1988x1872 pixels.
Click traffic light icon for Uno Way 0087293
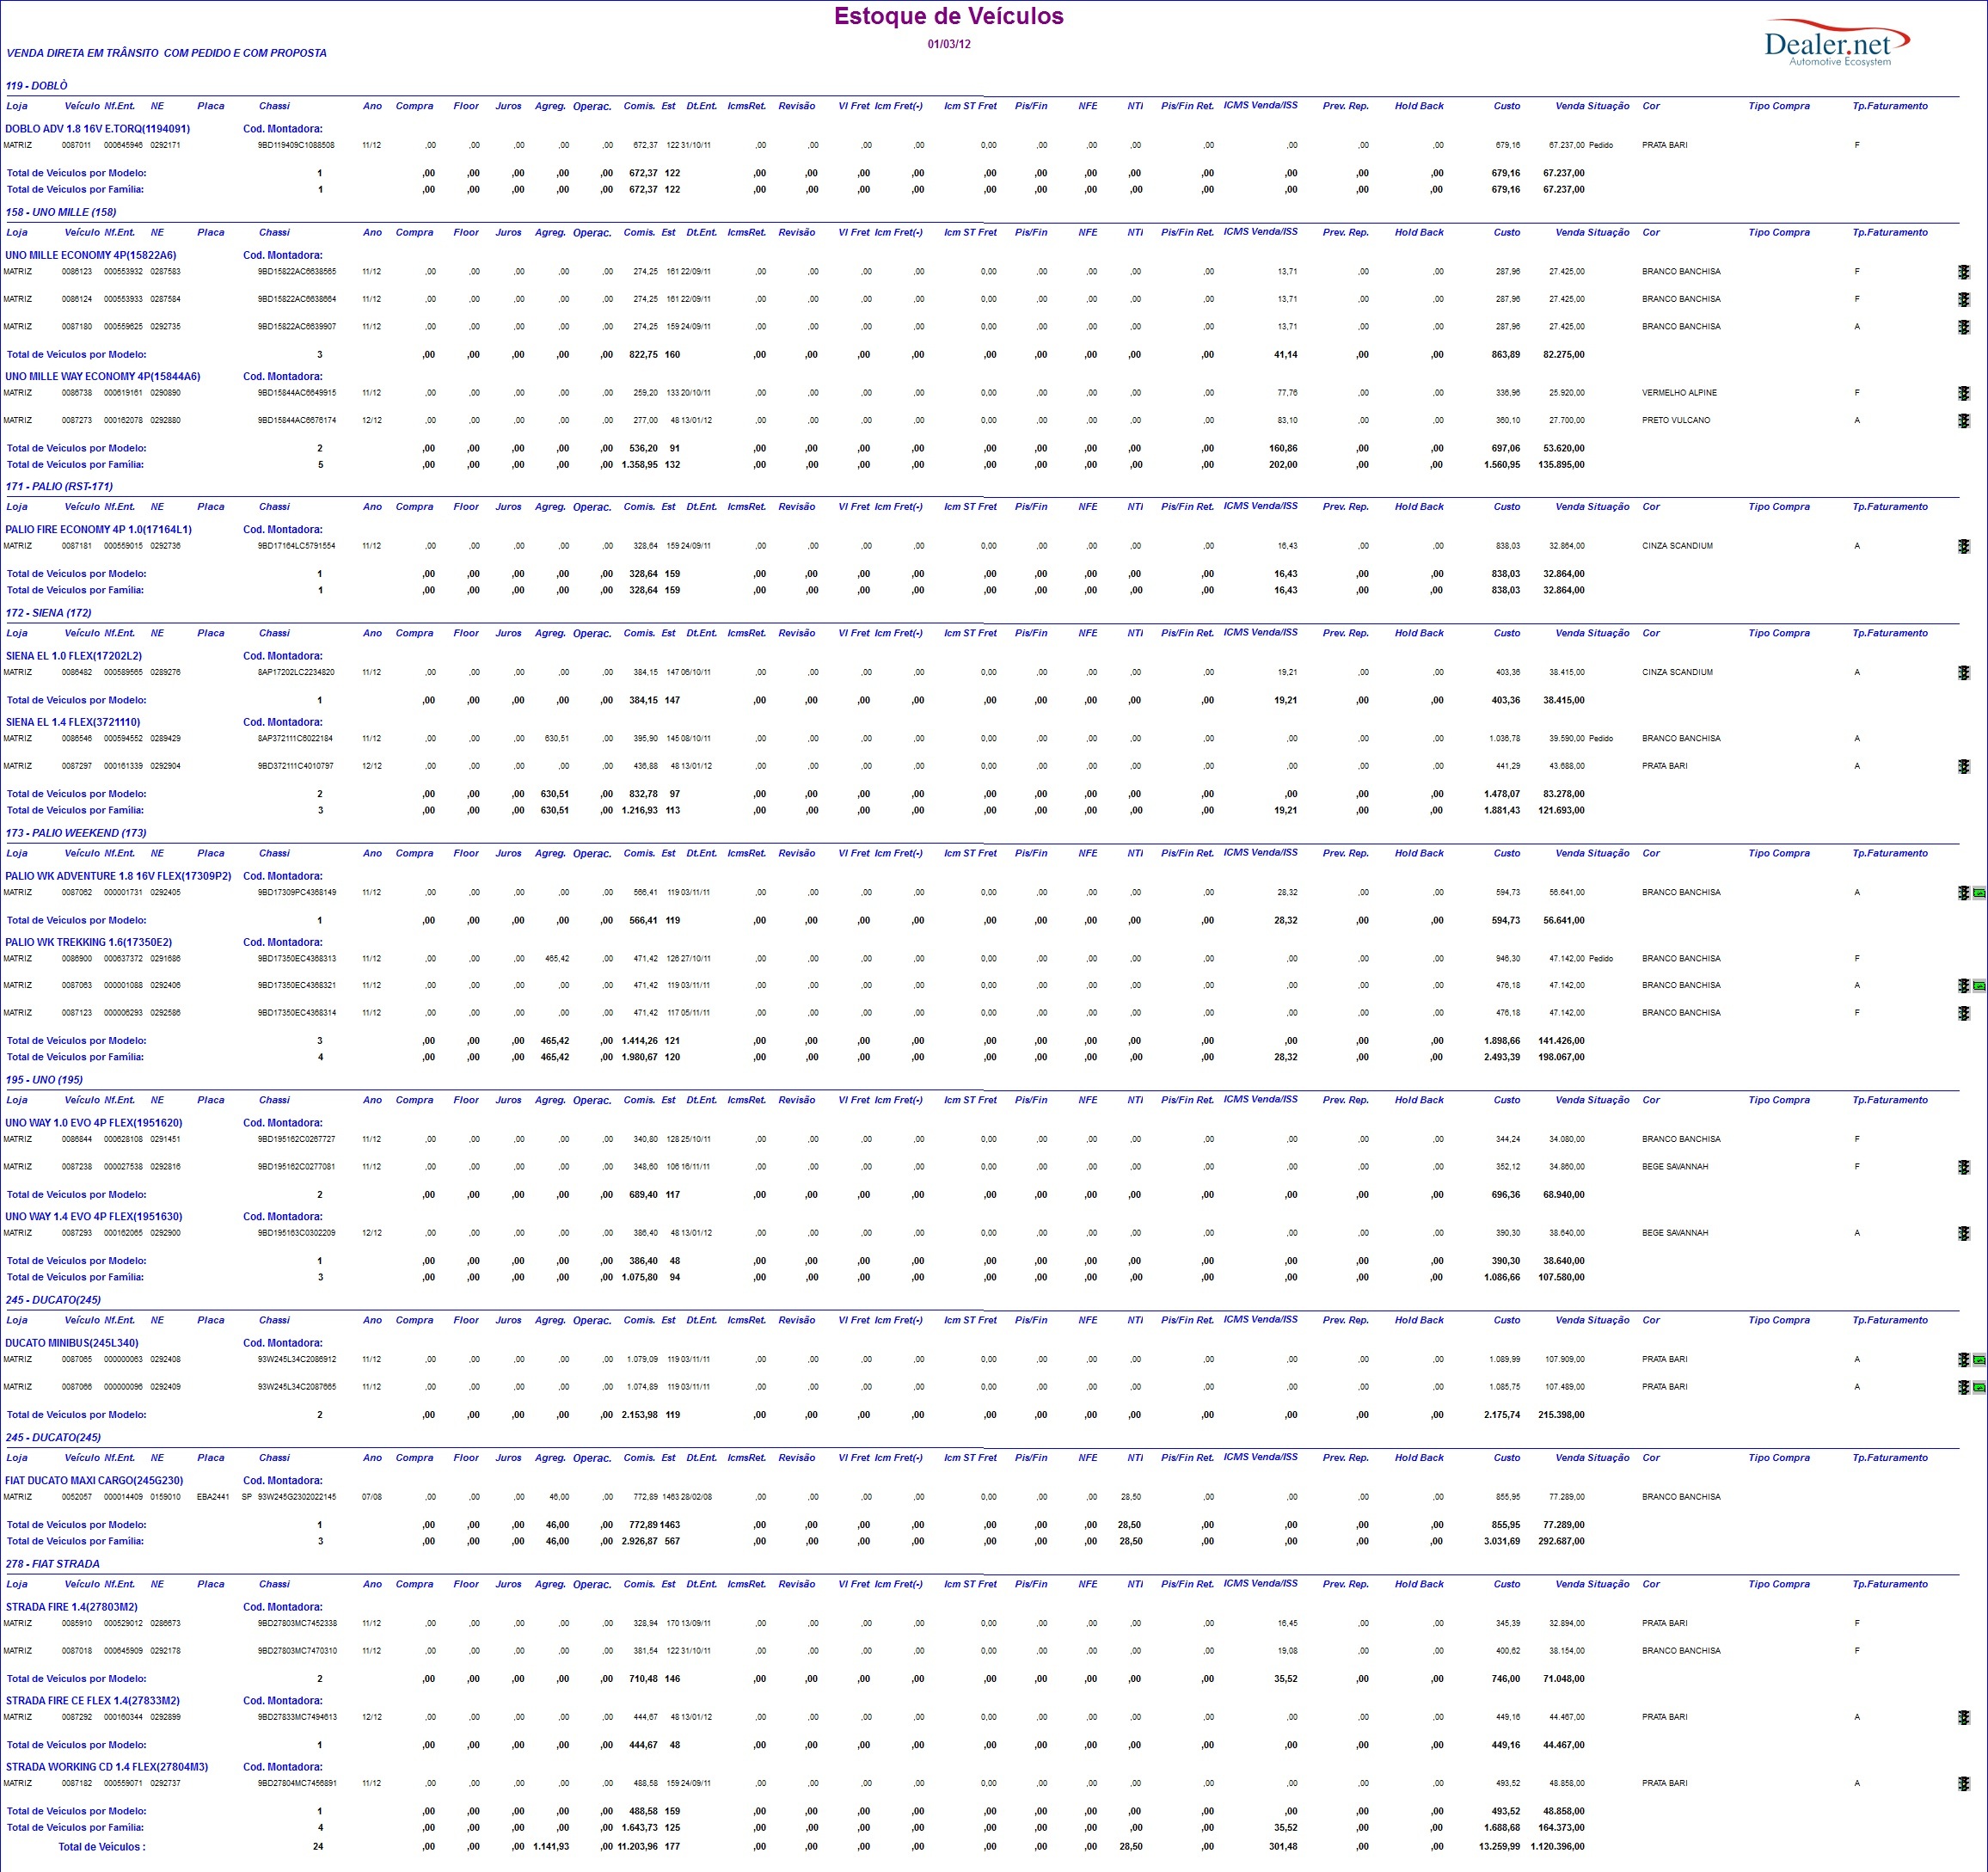pos(1964,1233)
